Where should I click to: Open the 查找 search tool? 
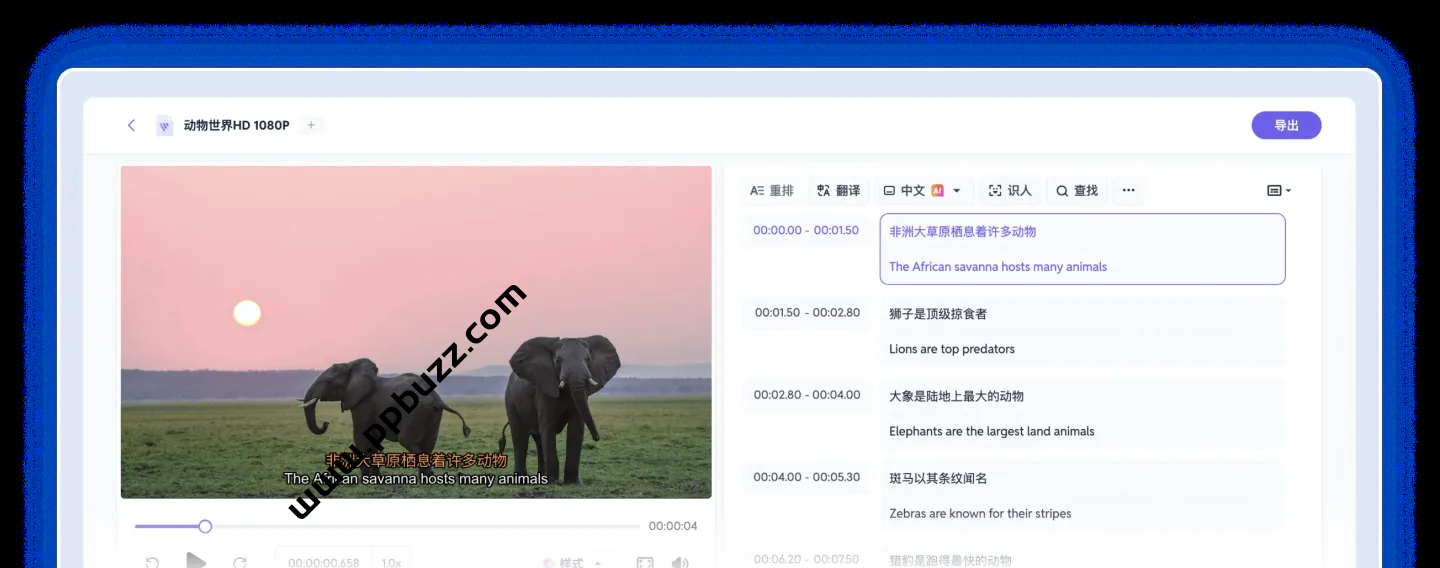[1077, 191]
